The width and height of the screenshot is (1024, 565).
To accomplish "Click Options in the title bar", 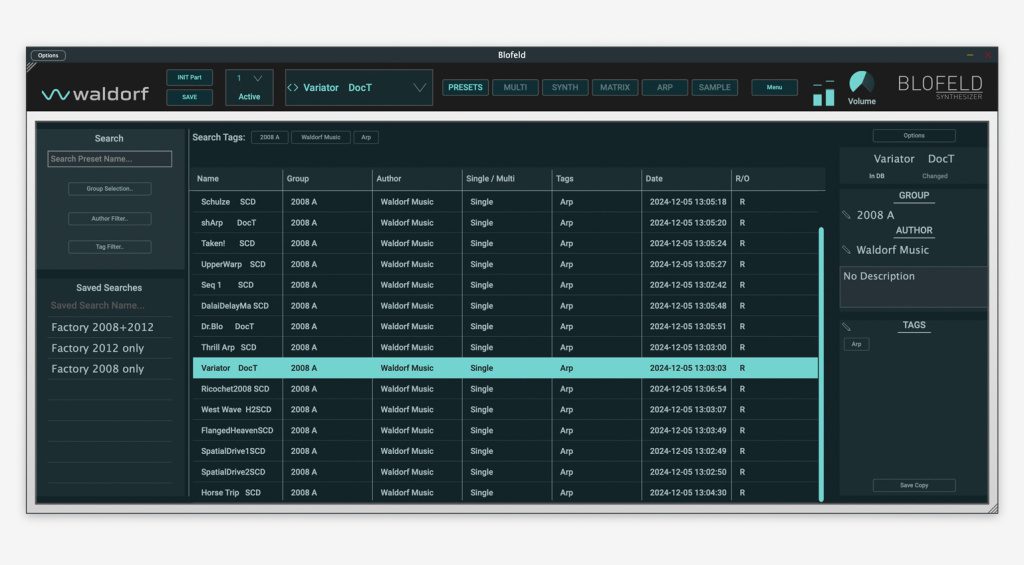I will pos(48,56).
